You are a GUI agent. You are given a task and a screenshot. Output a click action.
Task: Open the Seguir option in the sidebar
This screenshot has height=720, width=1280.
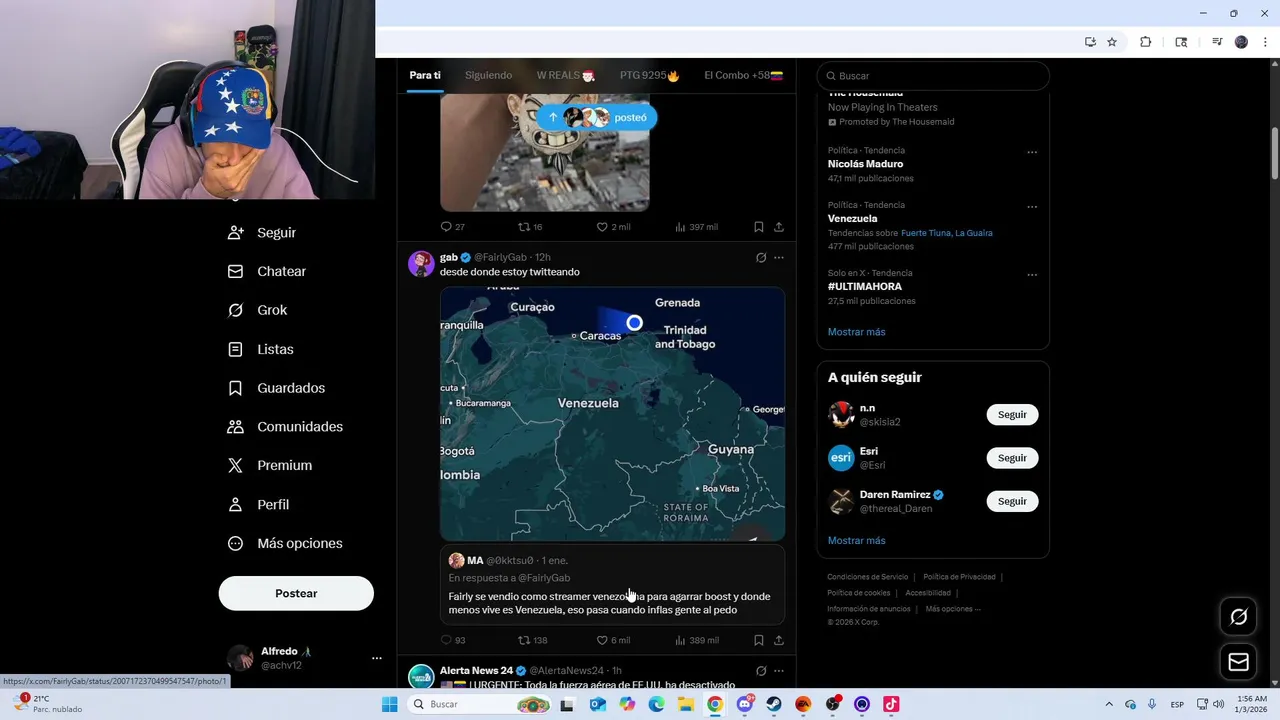(262, 232)
